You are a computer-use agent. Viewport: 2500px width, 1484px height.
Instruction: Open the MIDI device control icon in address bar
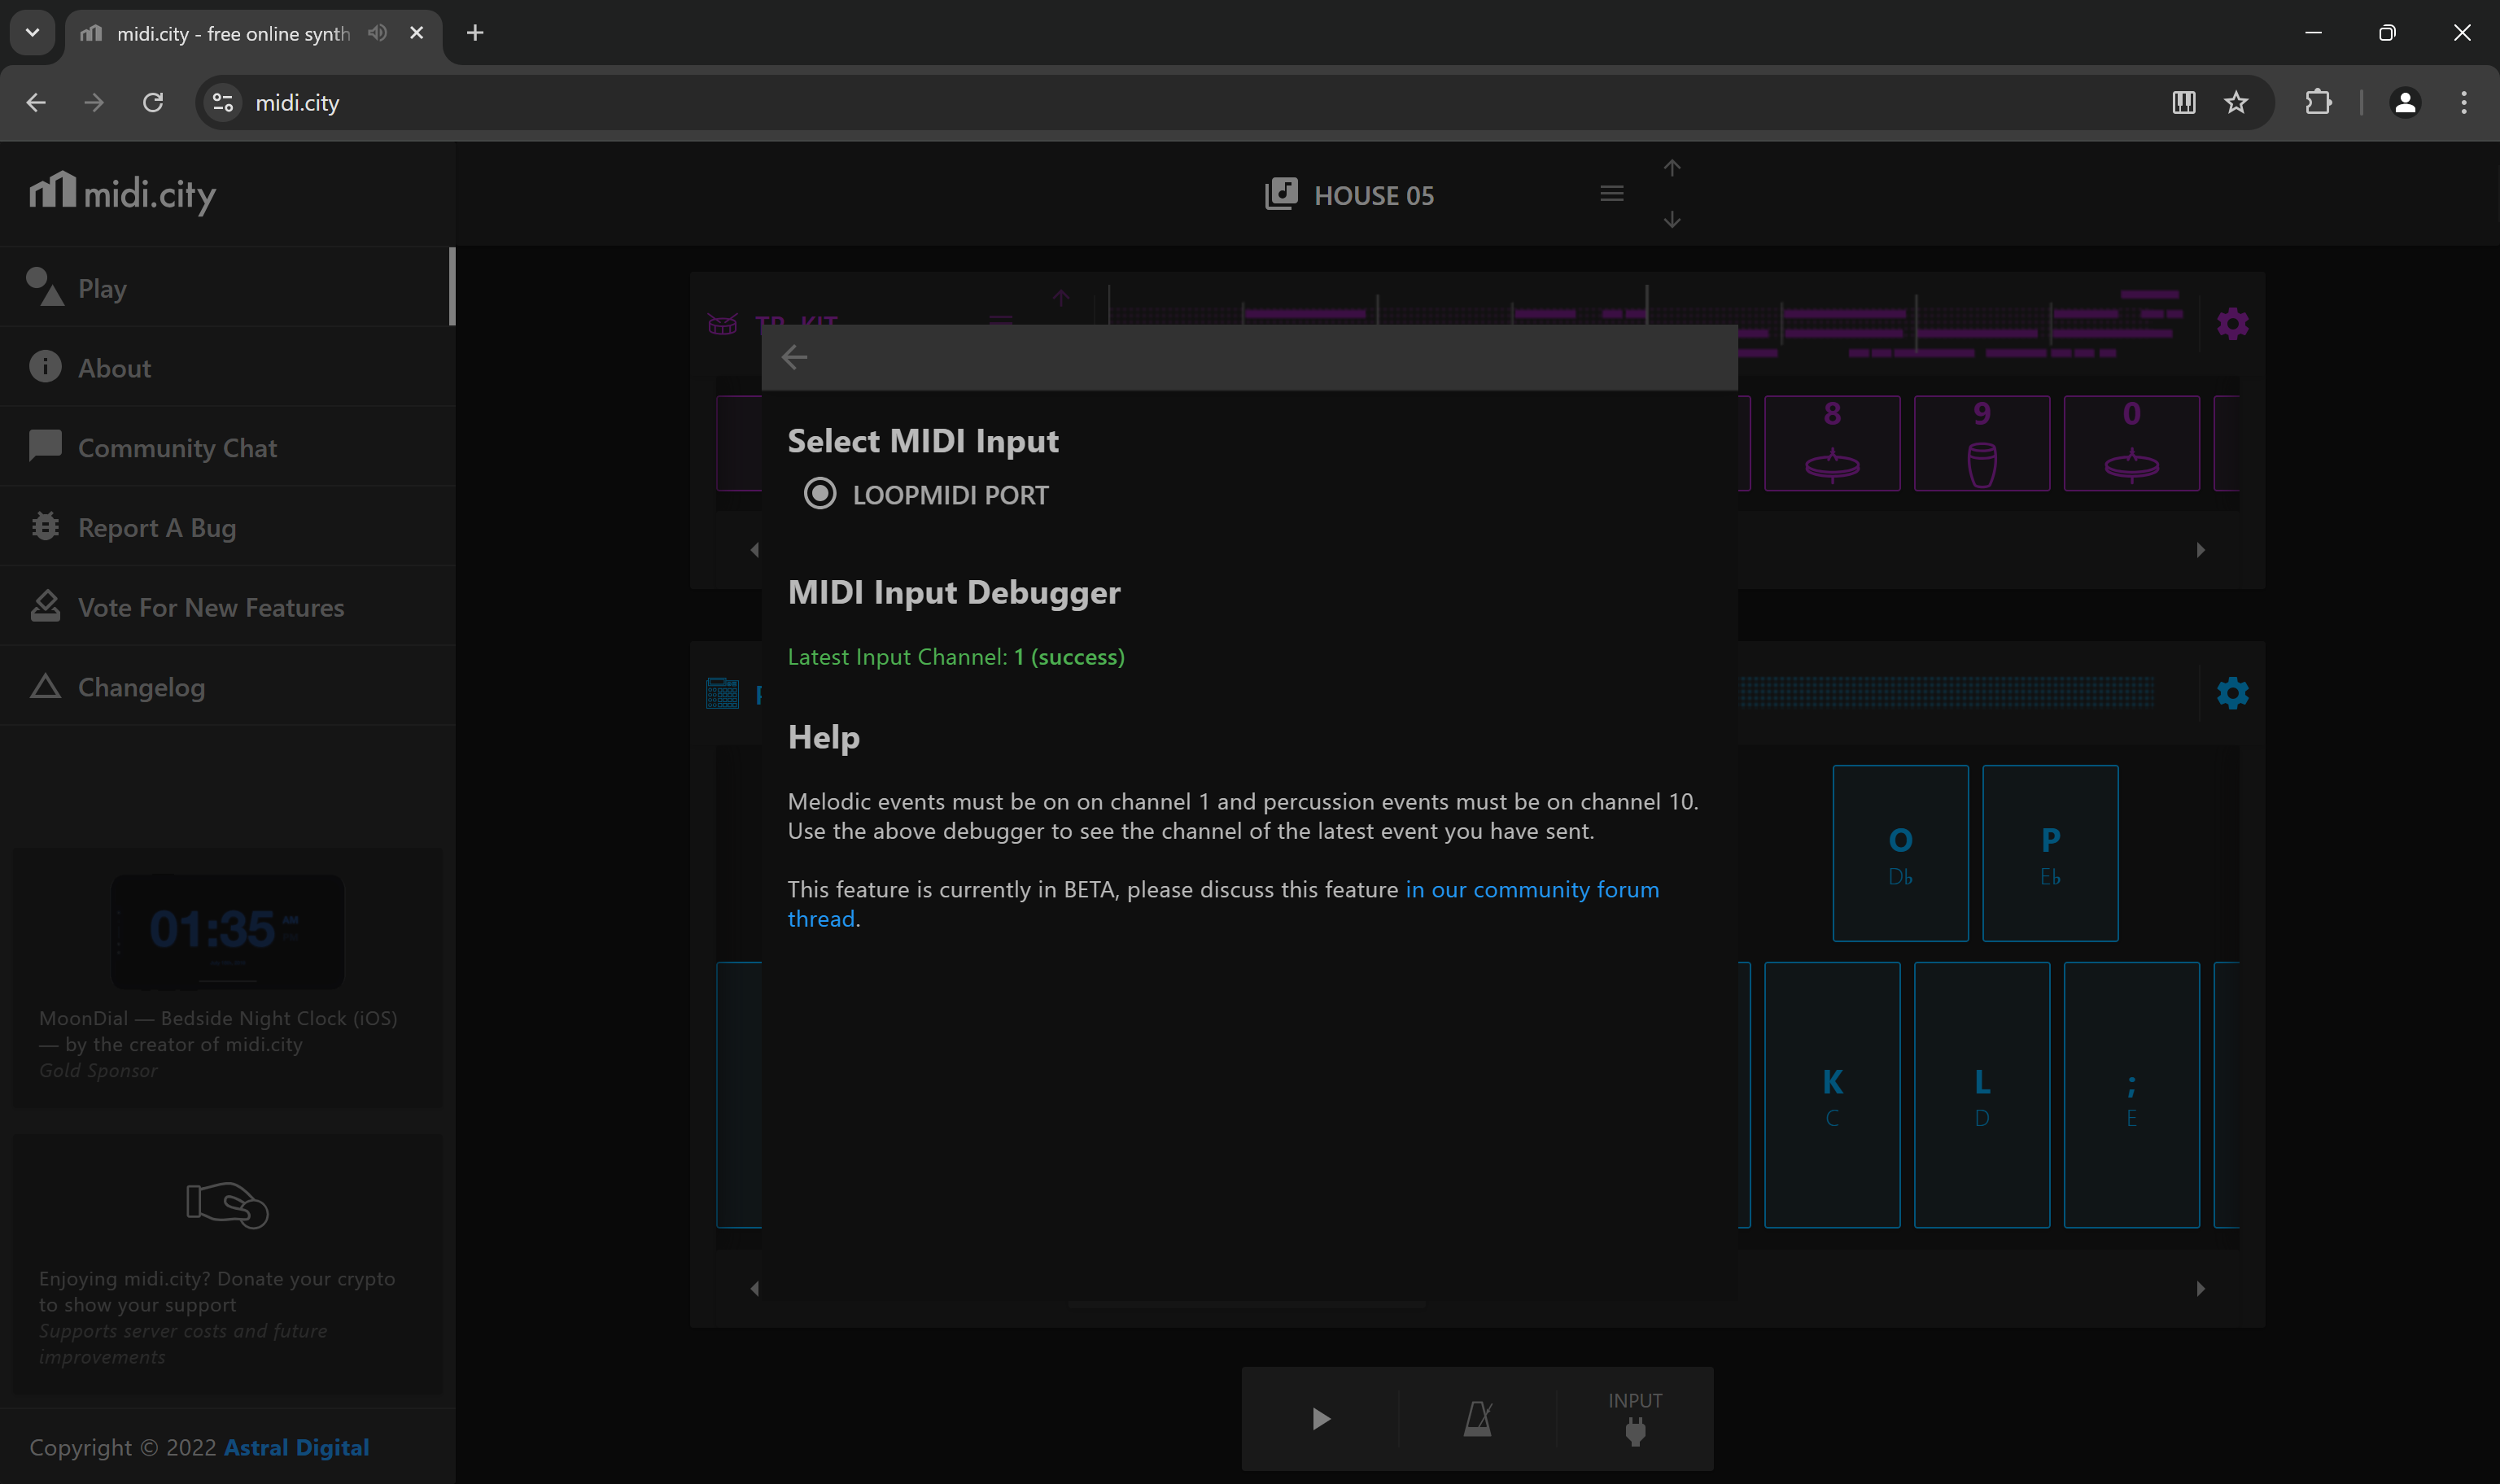(2184, 102)
